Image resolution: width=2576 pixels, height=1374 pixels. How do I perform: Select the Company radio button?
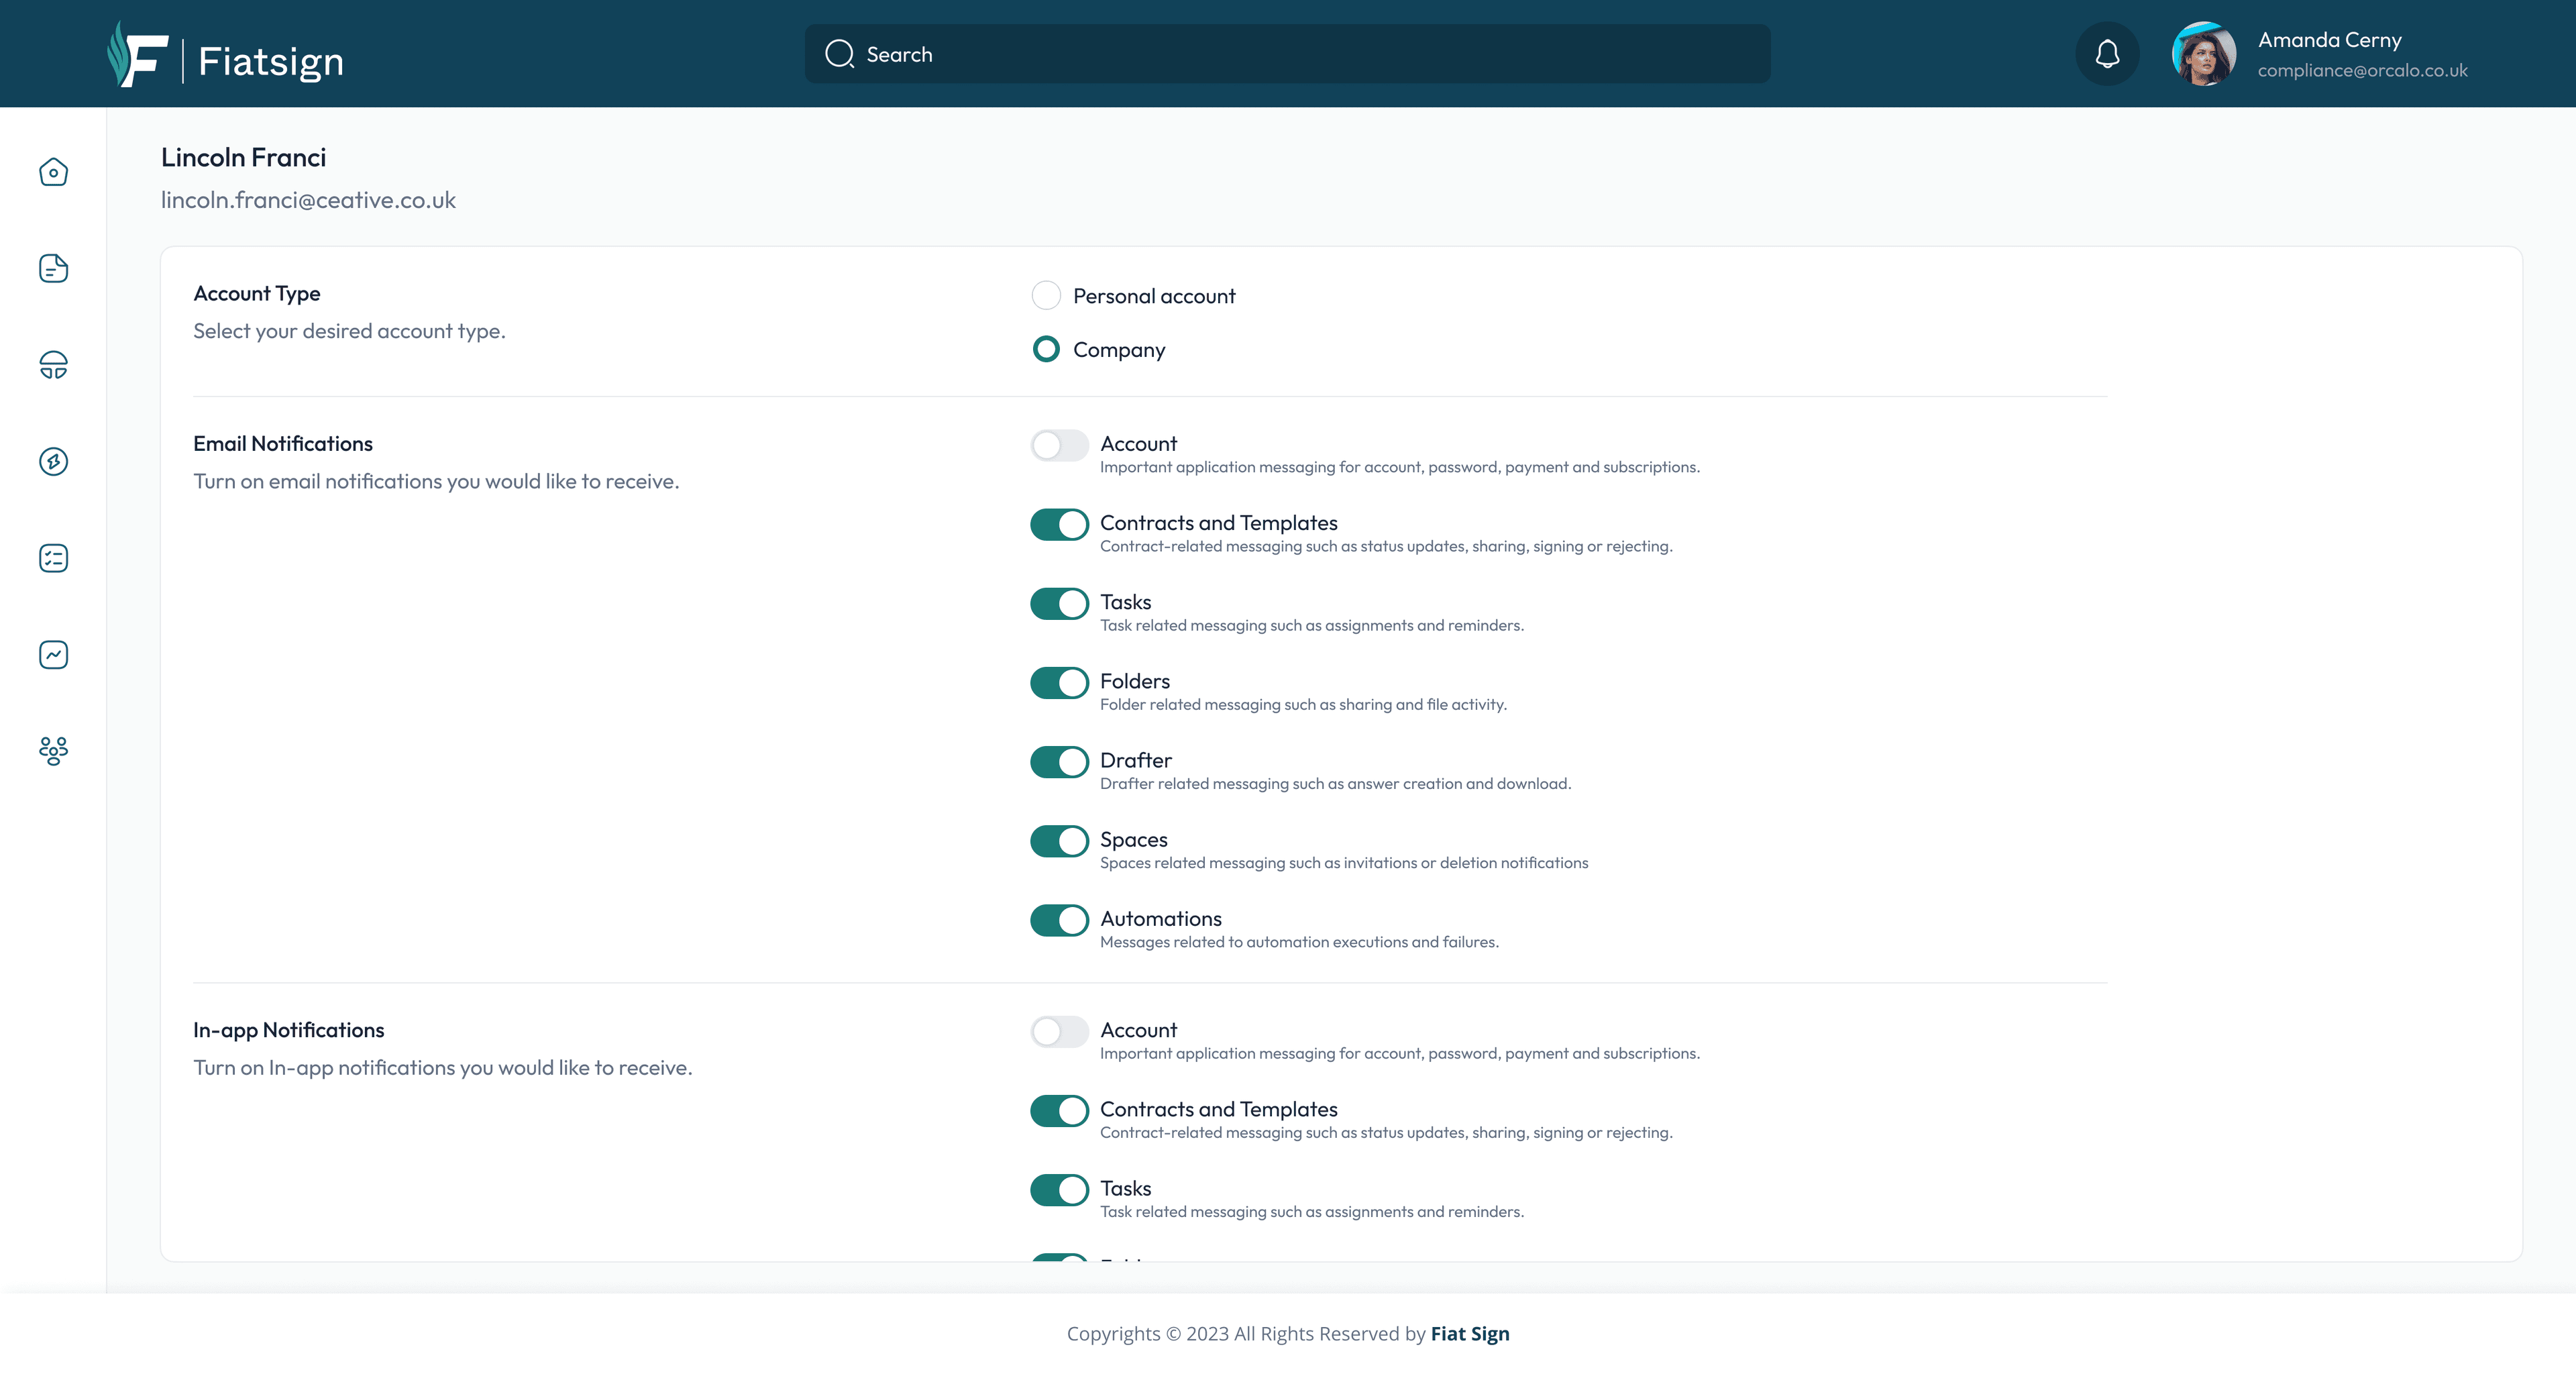[x=1046, y=349]
